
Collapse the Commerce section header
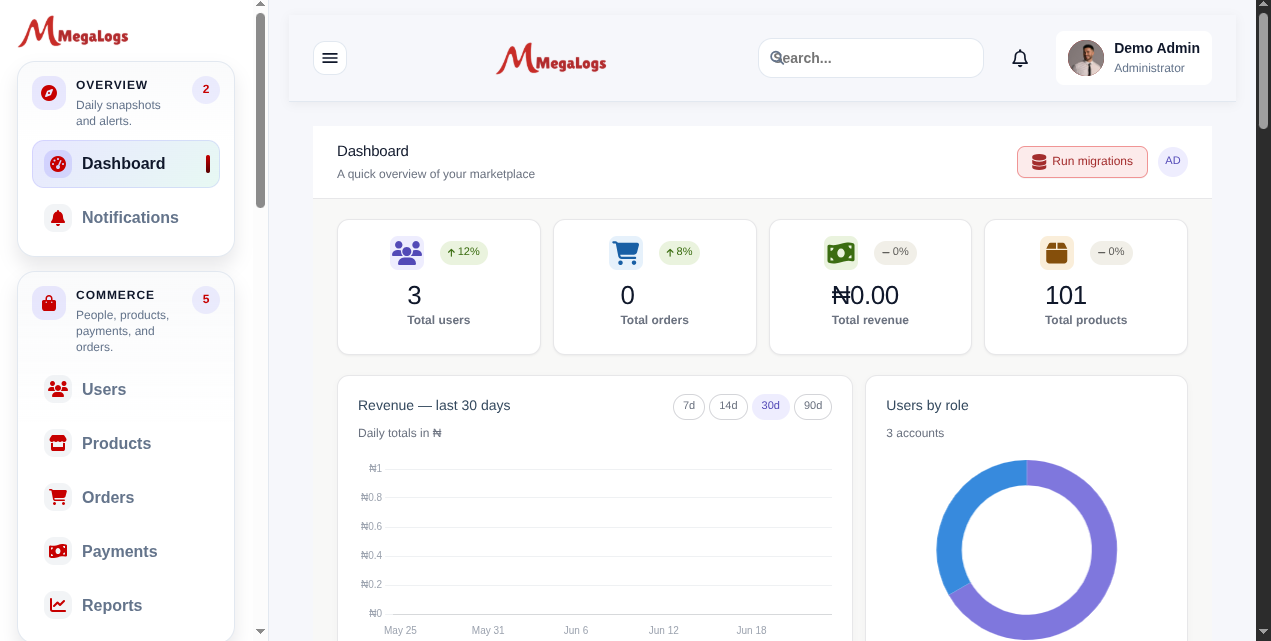126,320
